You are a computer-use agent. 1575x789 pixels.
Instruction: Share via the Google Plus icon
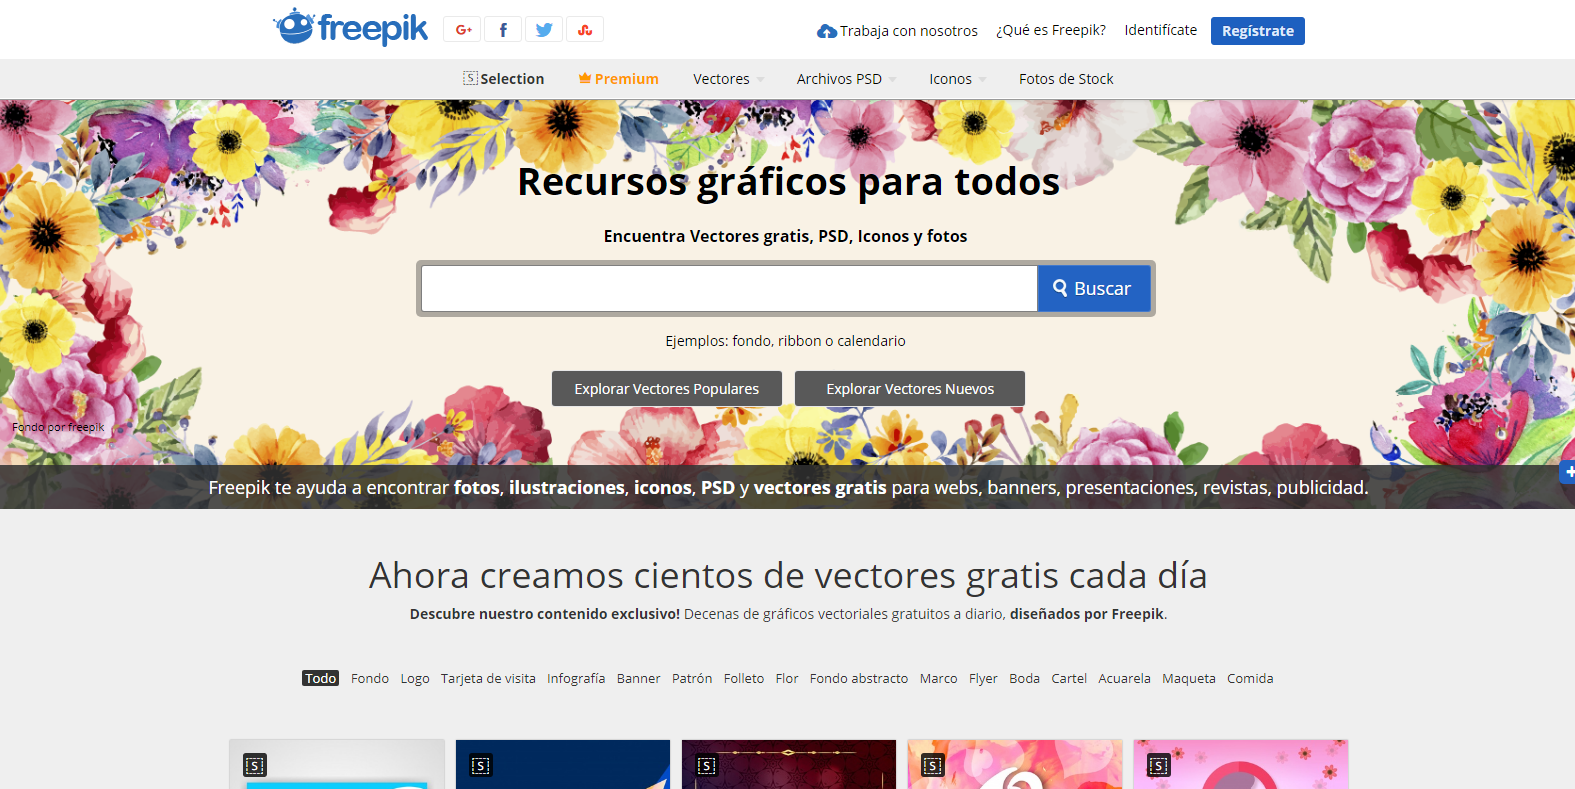[x=463, y=30]
